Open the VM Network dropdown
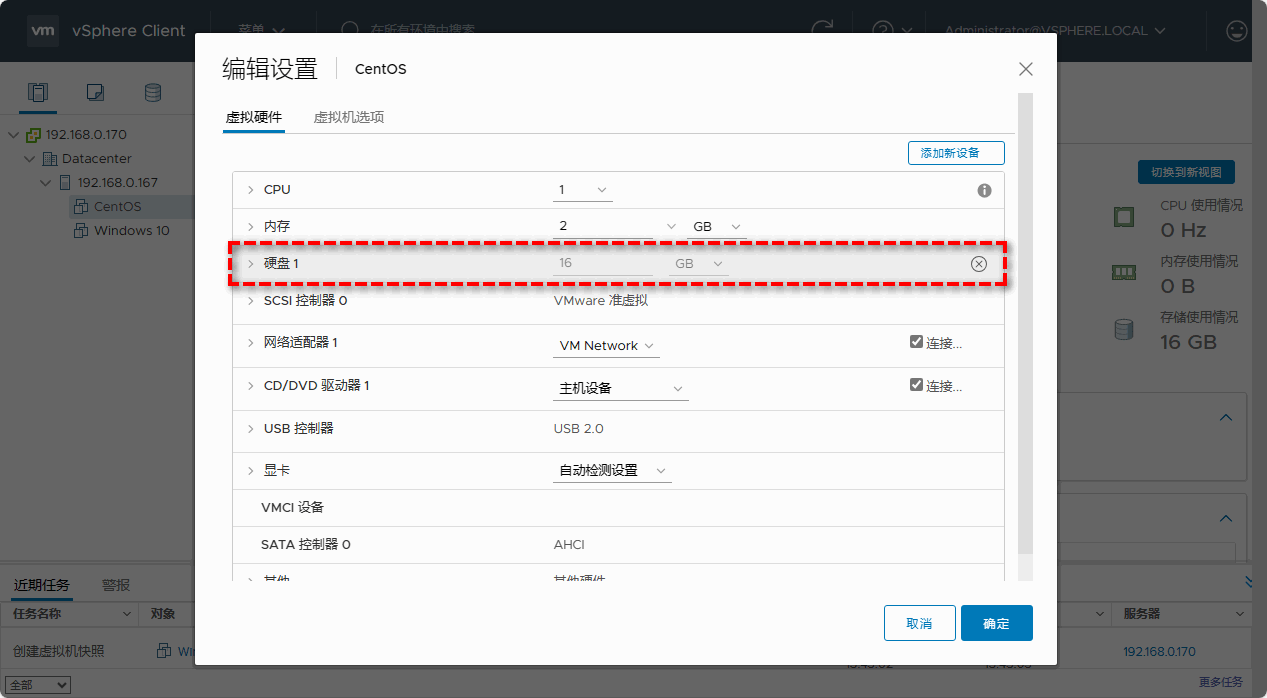The image size is (1267, 698). tap(606, 346)
